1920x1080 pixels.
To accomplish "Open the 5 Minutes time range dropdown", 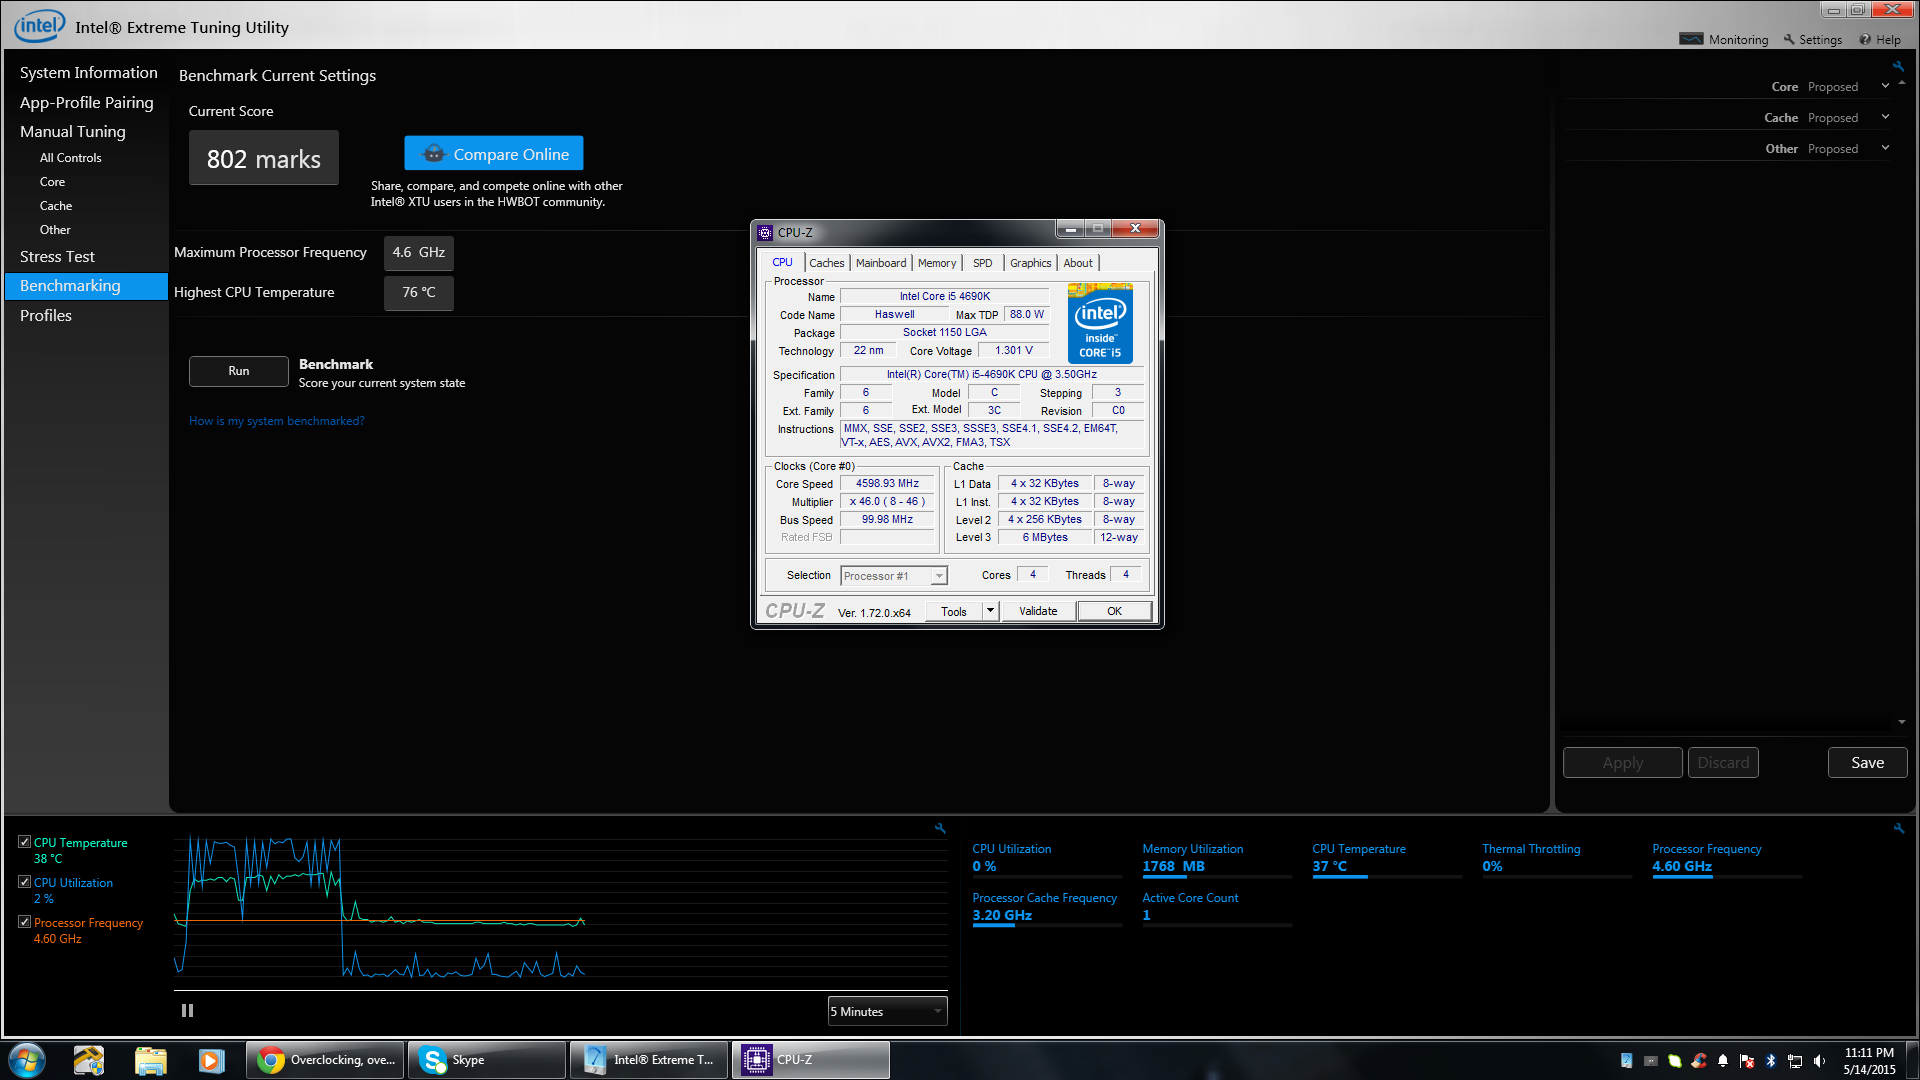I will tap(887, 1011).
